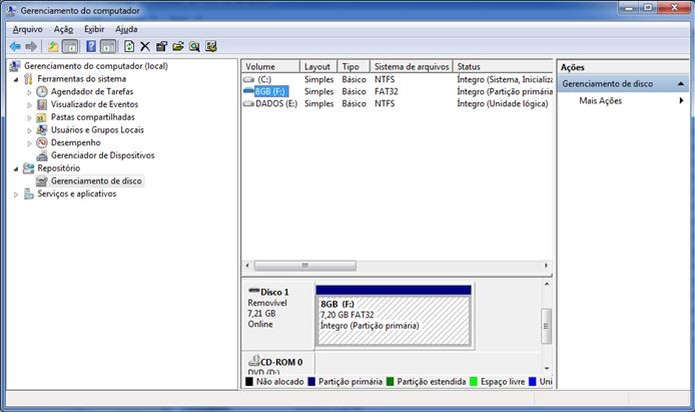Expand the Usuários e Grupos Locais node

29,131
